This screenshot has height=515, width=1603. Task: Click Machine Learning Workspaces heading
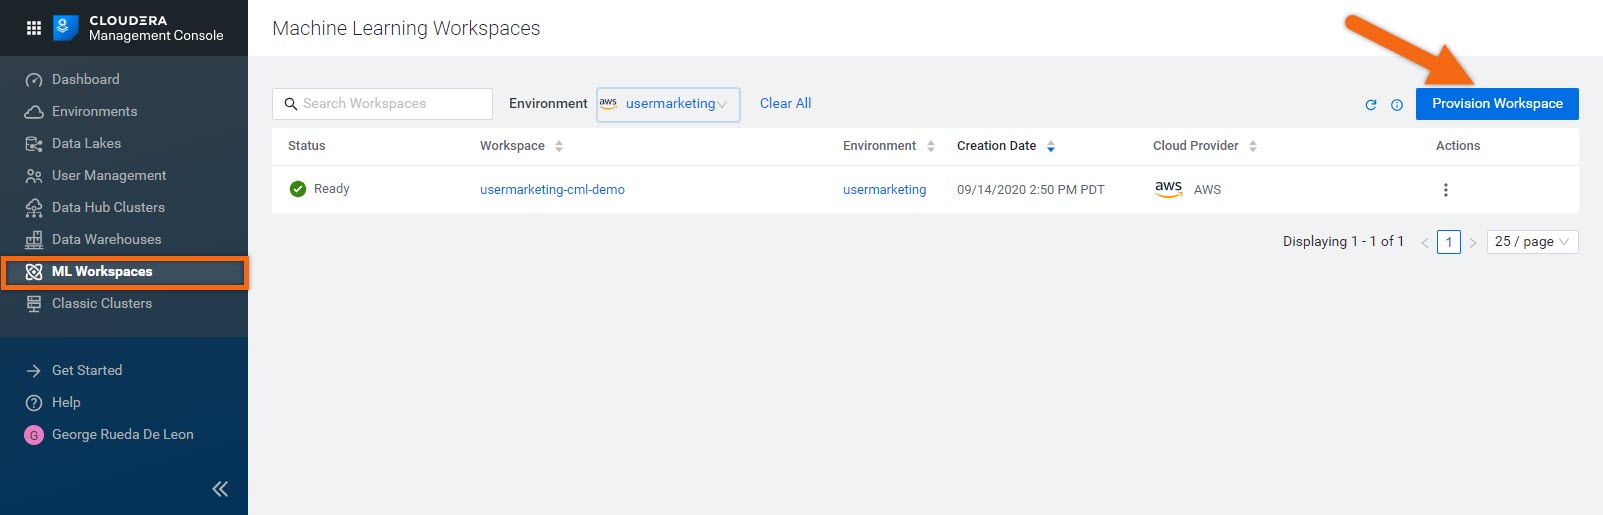click(406, 28)
